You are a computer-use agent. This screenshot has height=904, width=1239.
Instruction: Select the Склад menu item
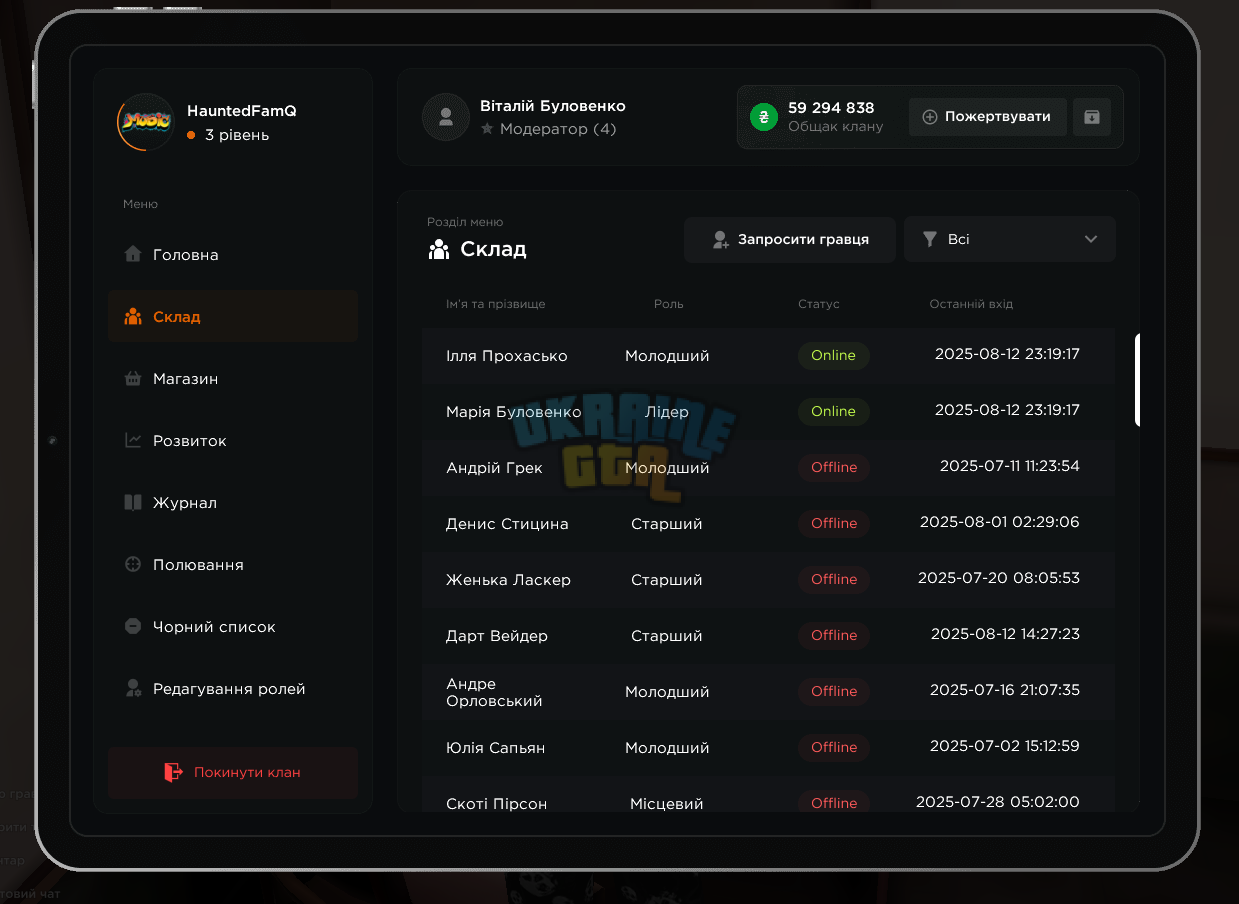pyautogui.click(x=233, y=316)
